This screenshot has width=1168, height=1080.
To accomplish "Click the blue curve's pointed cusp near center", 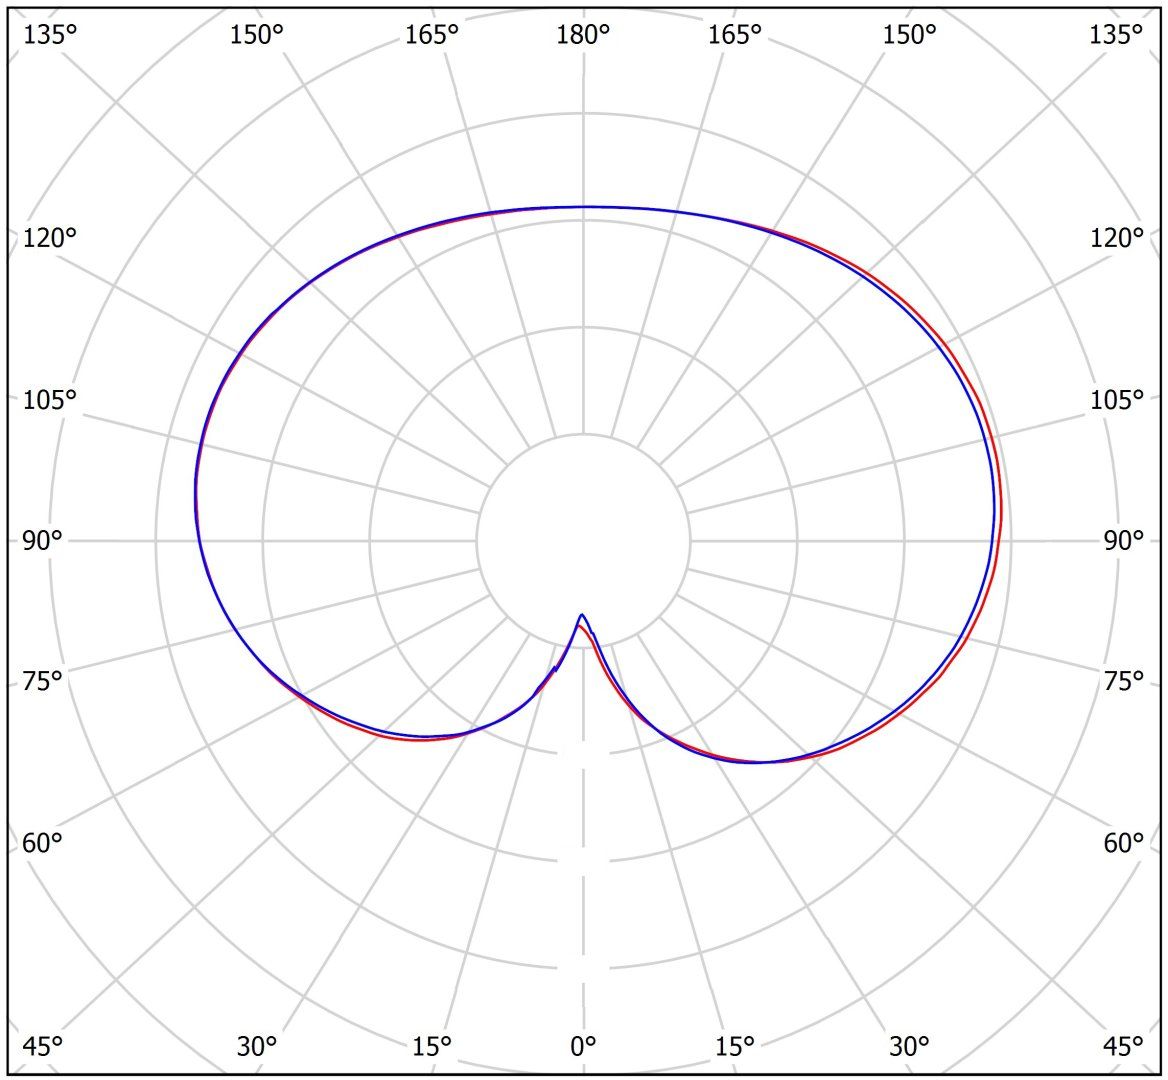I will click(x=582, y=615).
